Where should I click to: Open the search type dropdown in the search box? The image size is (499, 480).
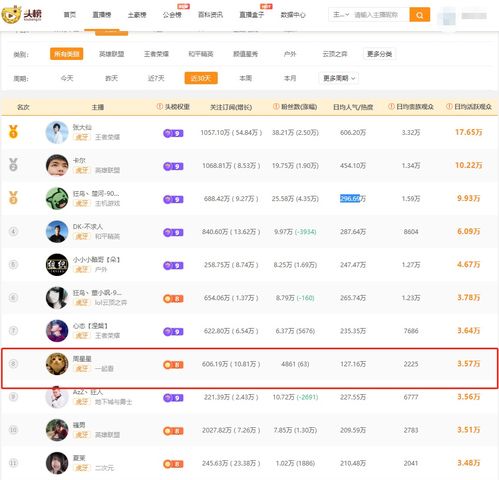341,15
